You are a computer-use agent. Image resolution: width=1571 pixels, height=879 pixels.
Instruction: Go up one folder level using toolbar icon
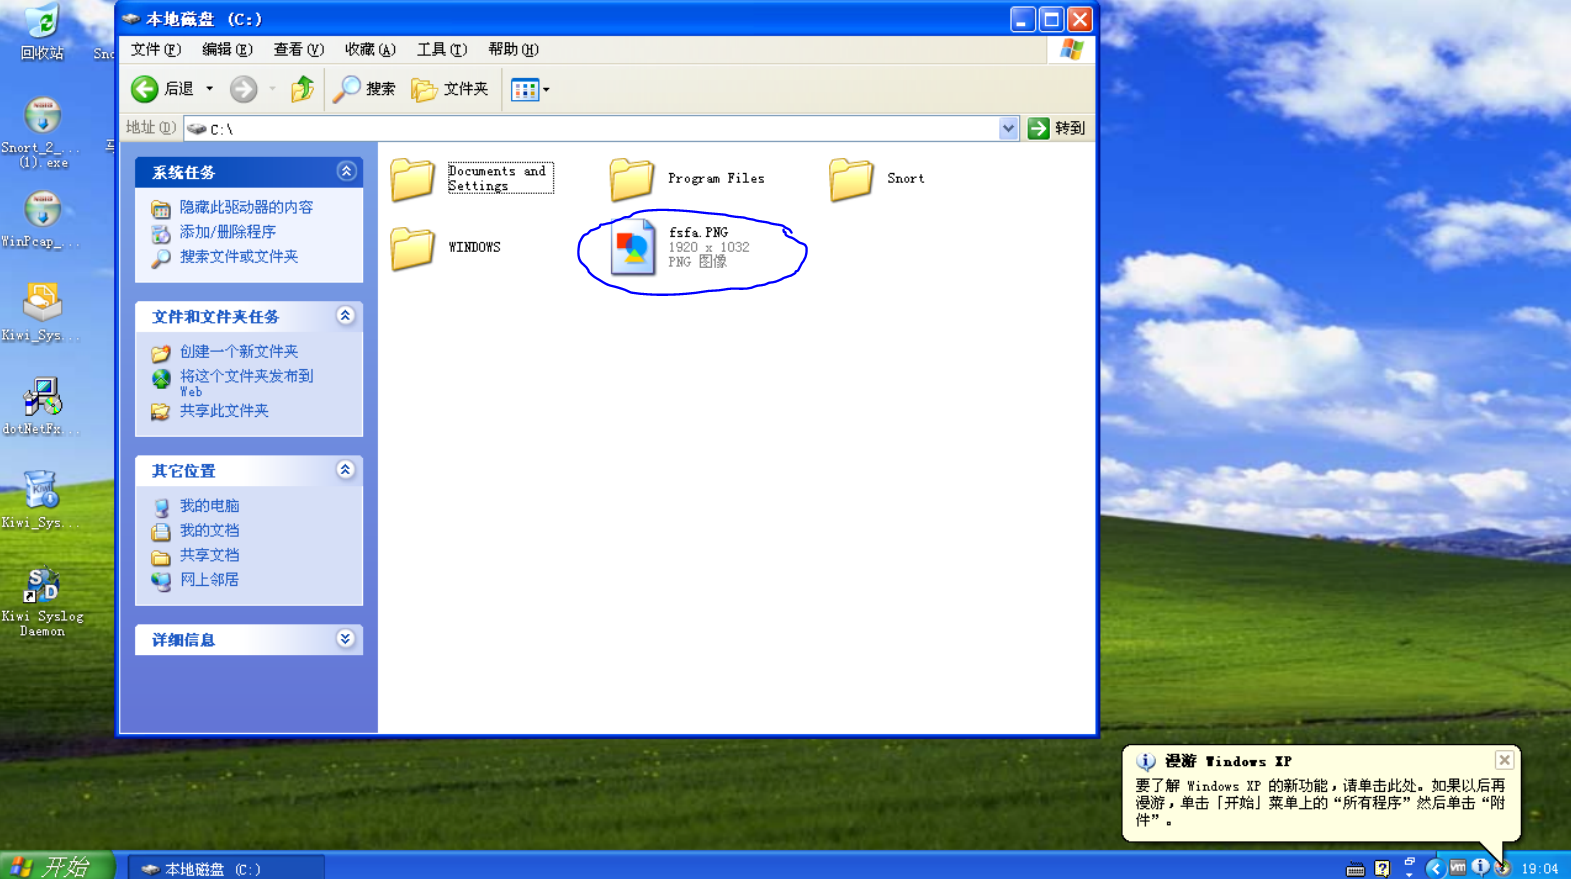(x=302, y=89)
